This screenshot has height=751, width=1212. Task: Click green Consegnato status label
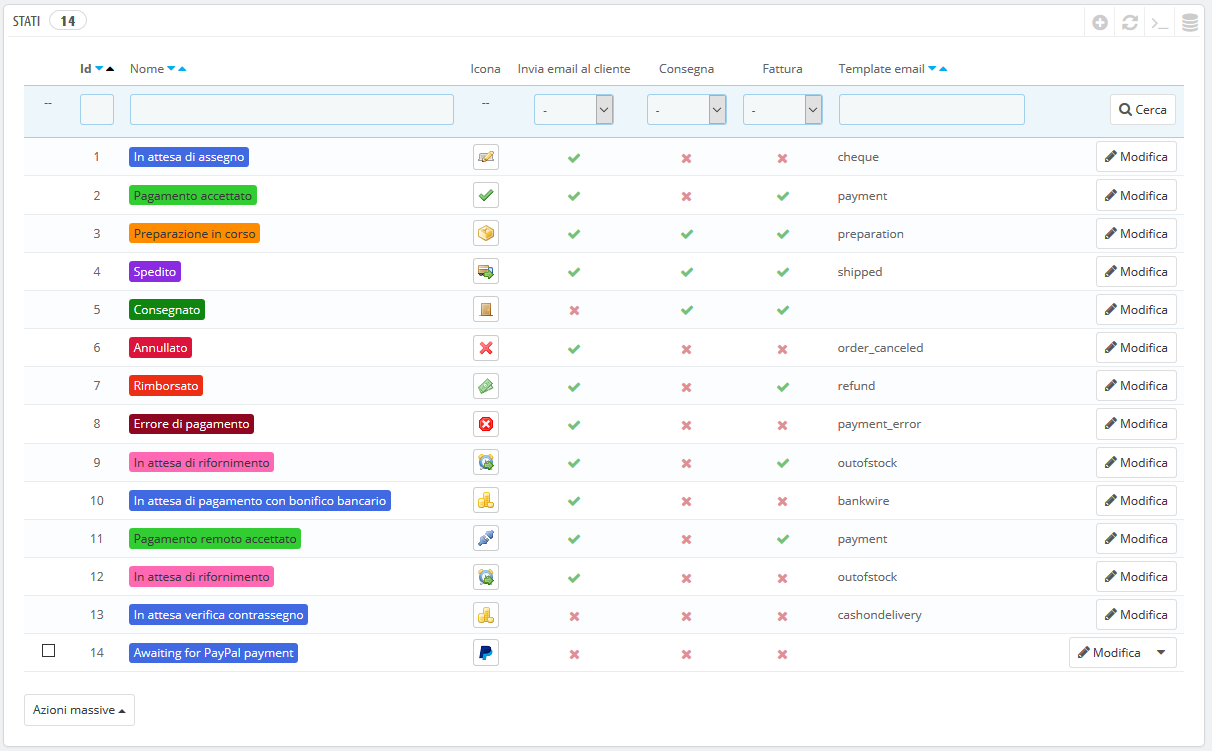[167, 309]
